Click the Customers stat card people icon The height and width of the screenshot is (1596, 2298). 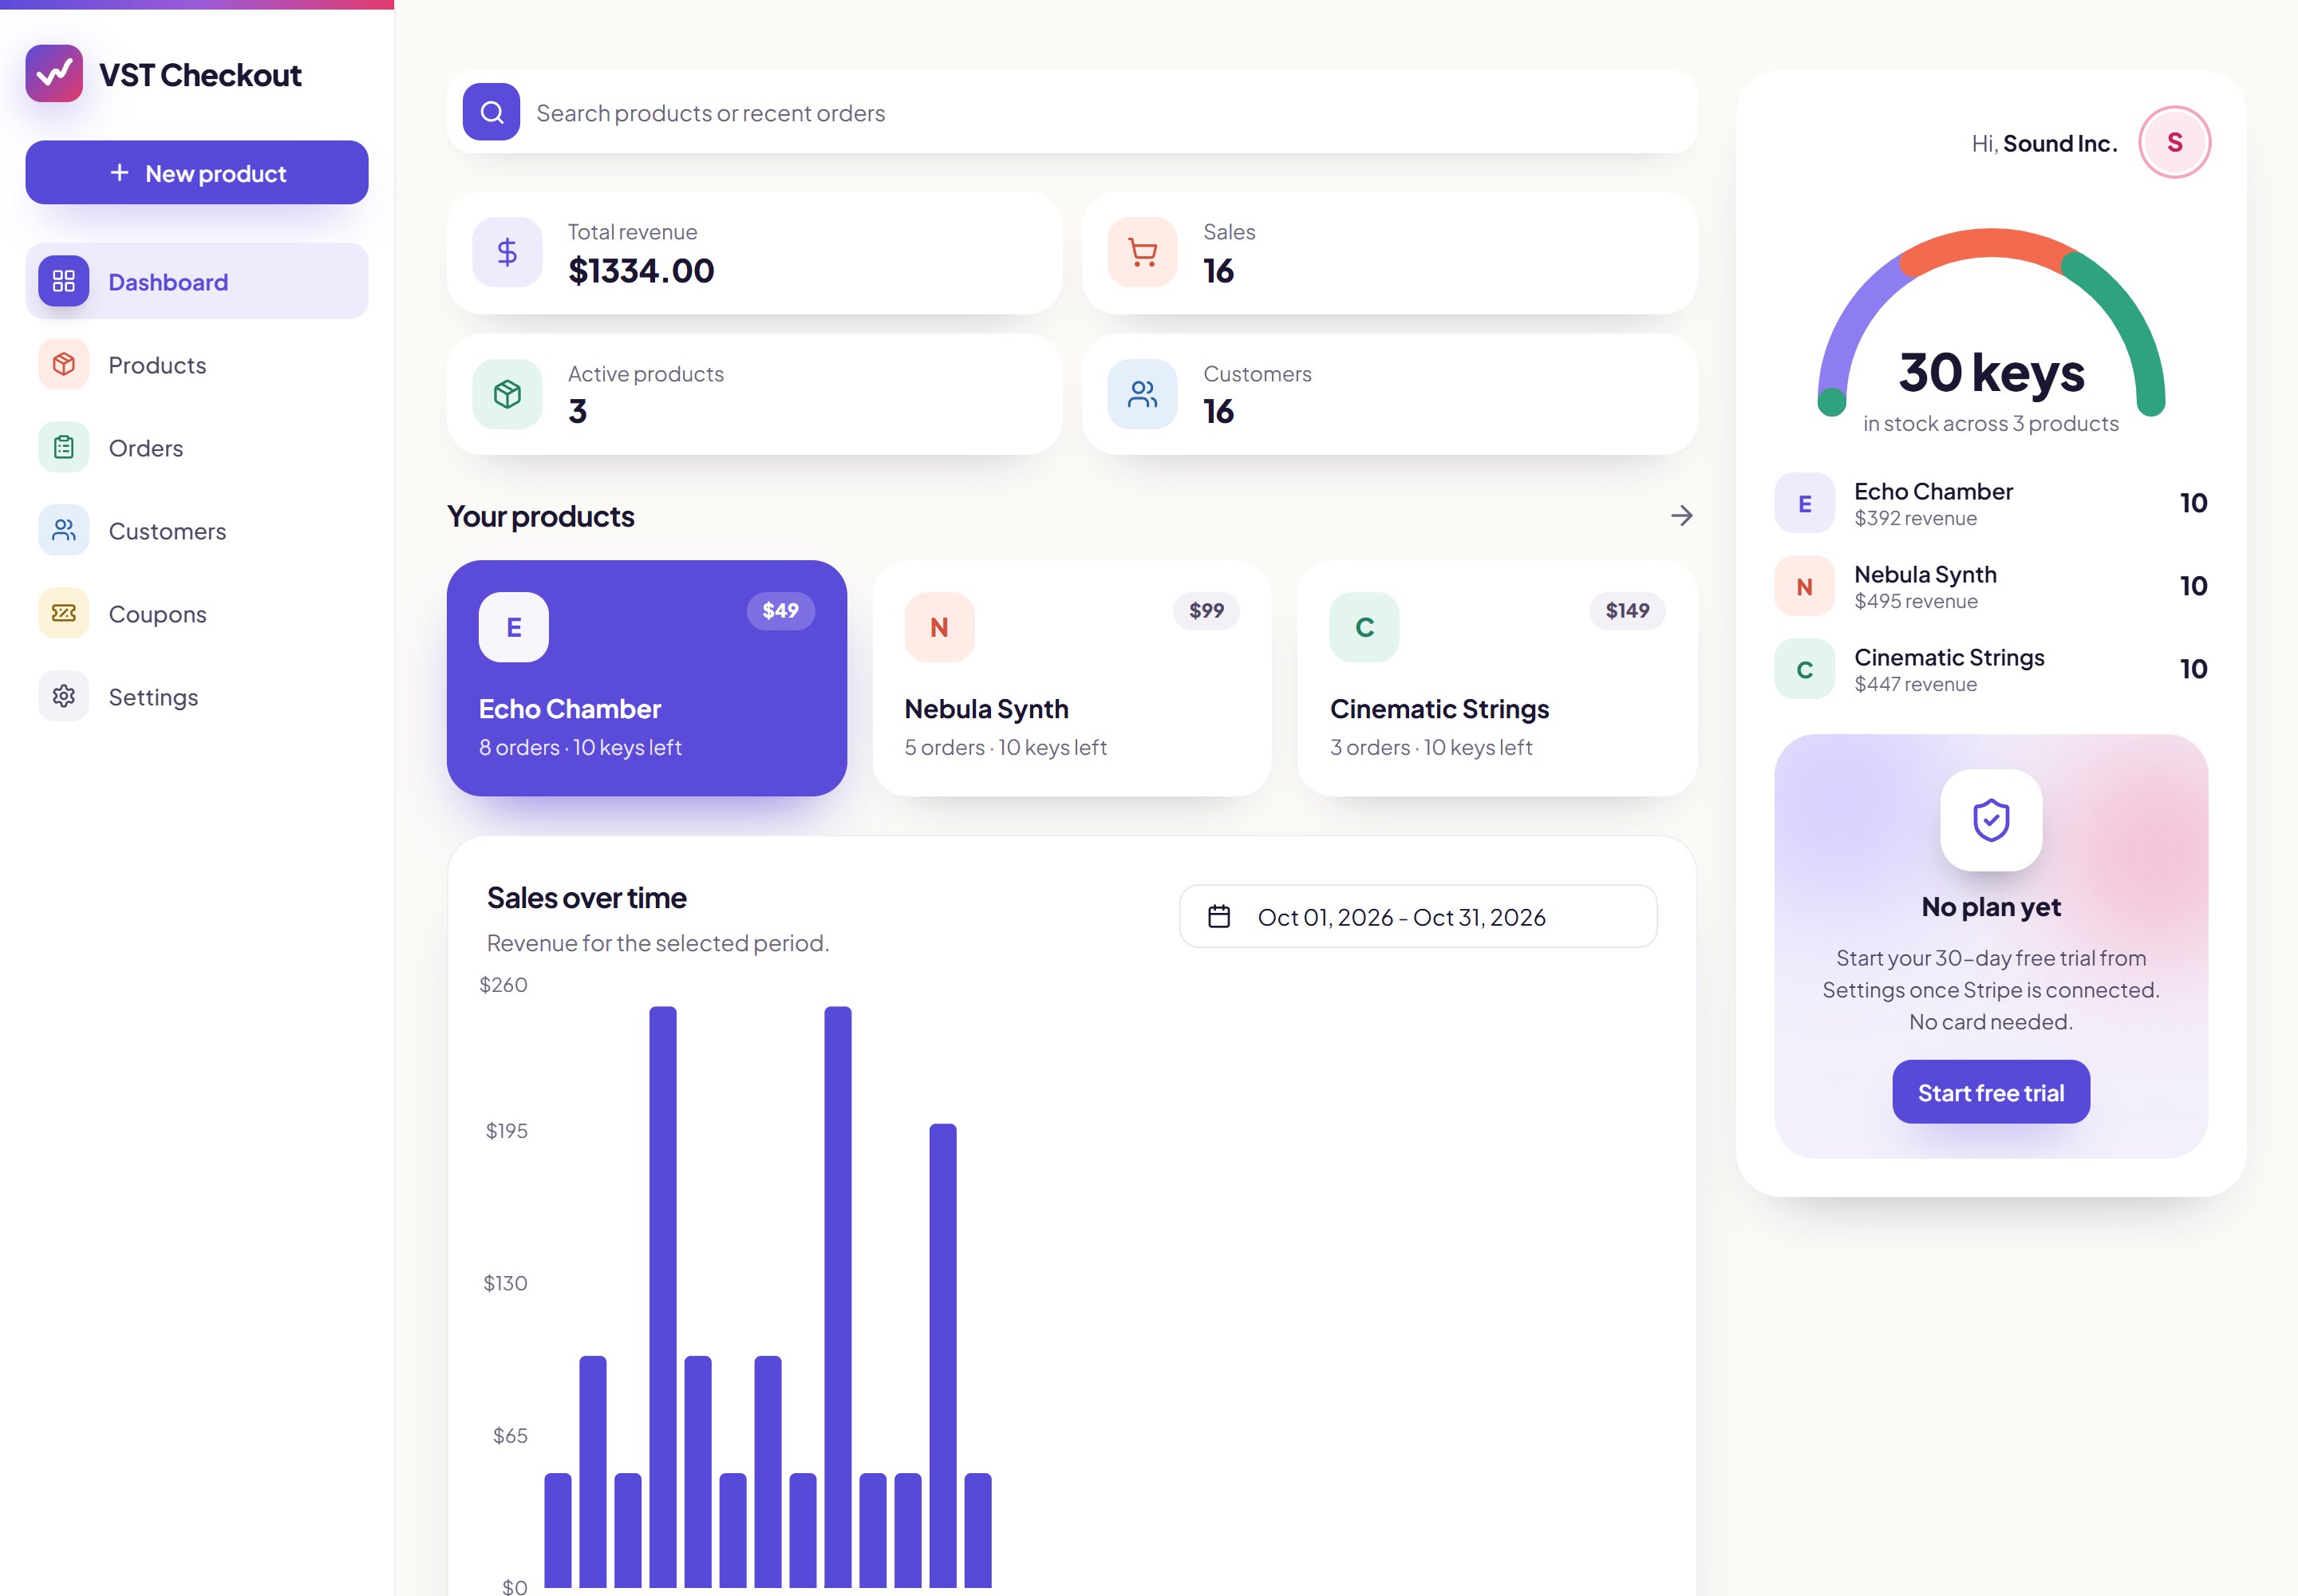[x=1142, y=394]
